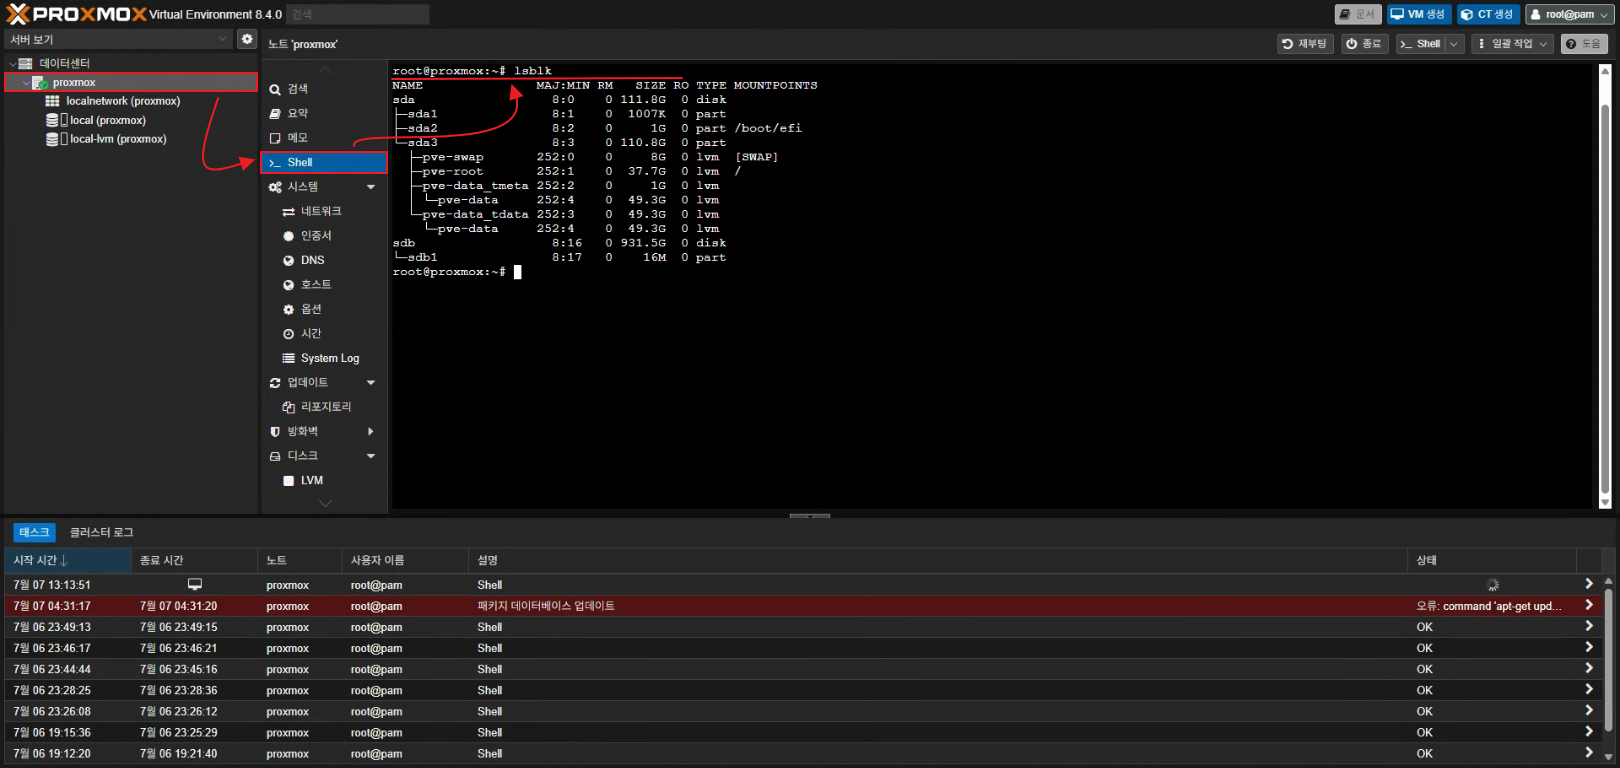The width and height of the screenshot is (1620, 768).
Task: Expand the 13:13:51 Shell task row arrow
Action: tap(1588, 584)
